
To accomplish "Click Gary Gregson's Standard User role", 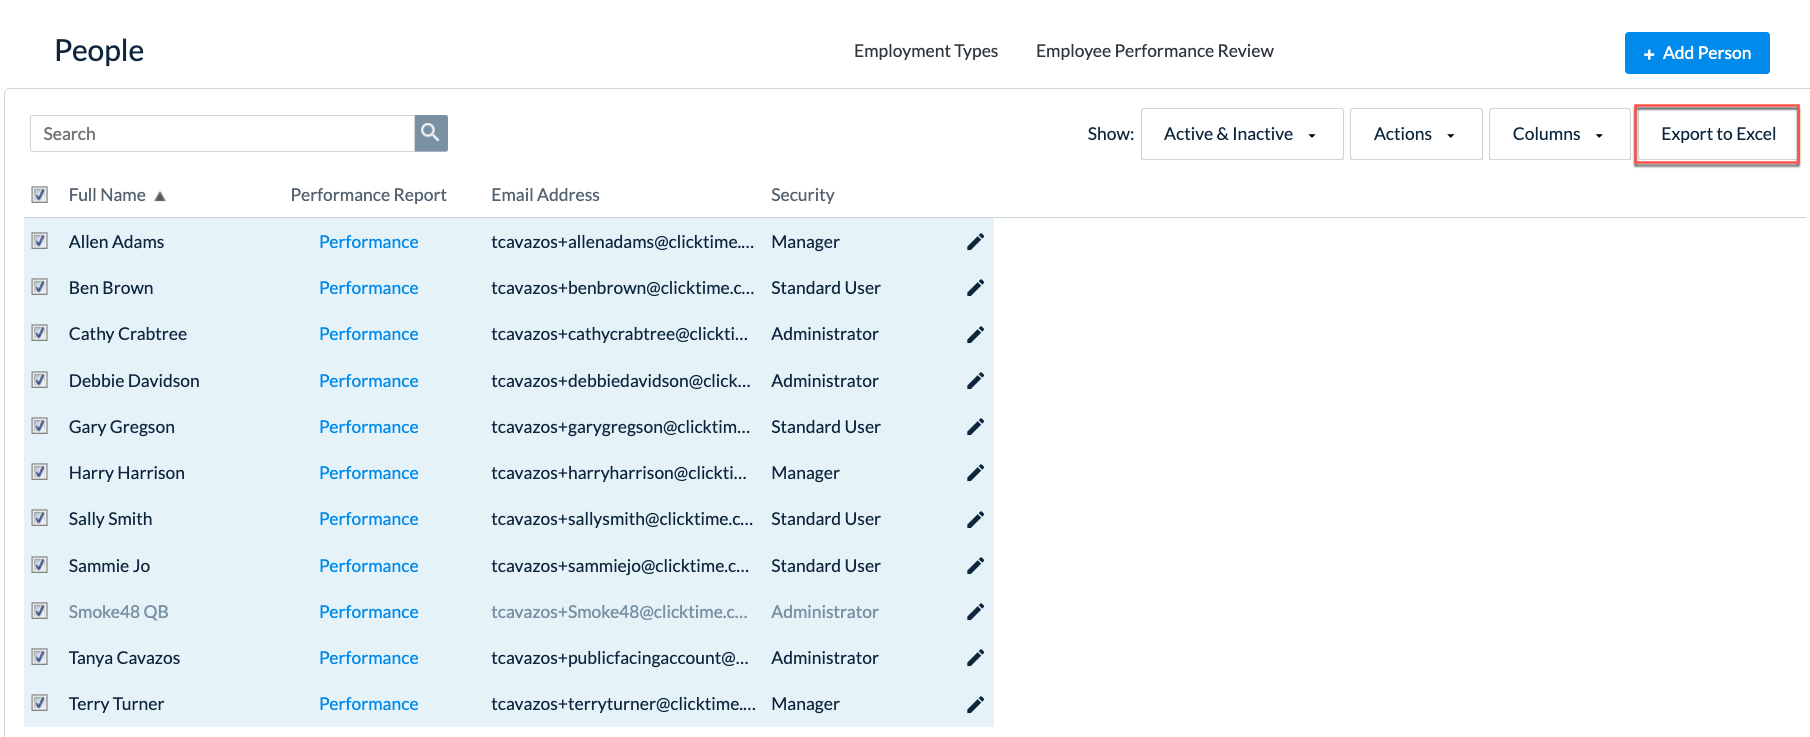I will [x=826, y=427].
